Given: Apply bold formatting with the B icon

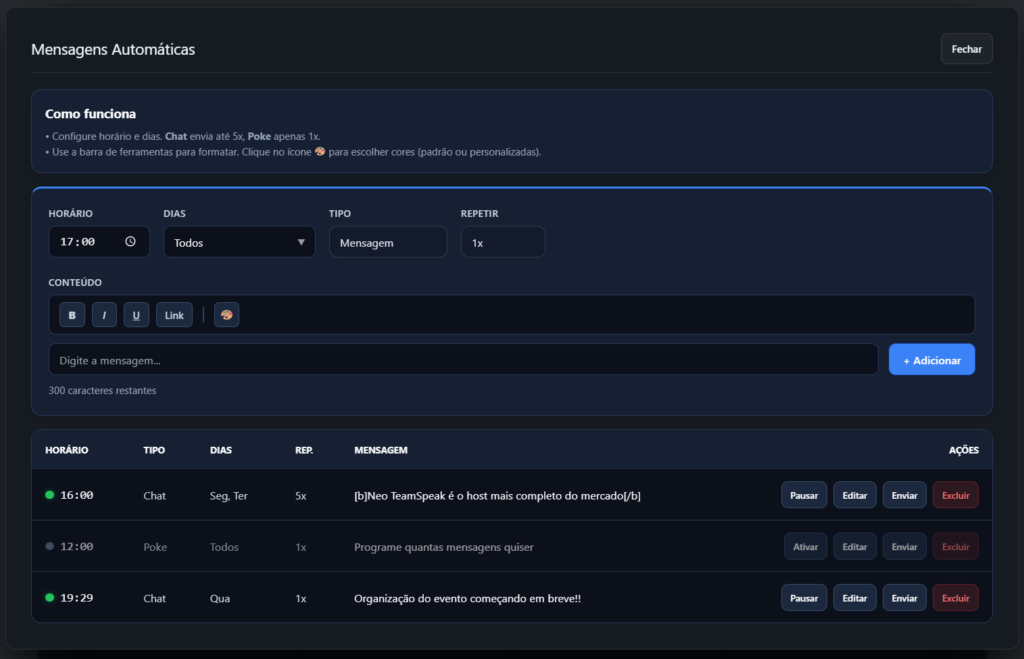Looking at the screenshot, I should [71, 314].
